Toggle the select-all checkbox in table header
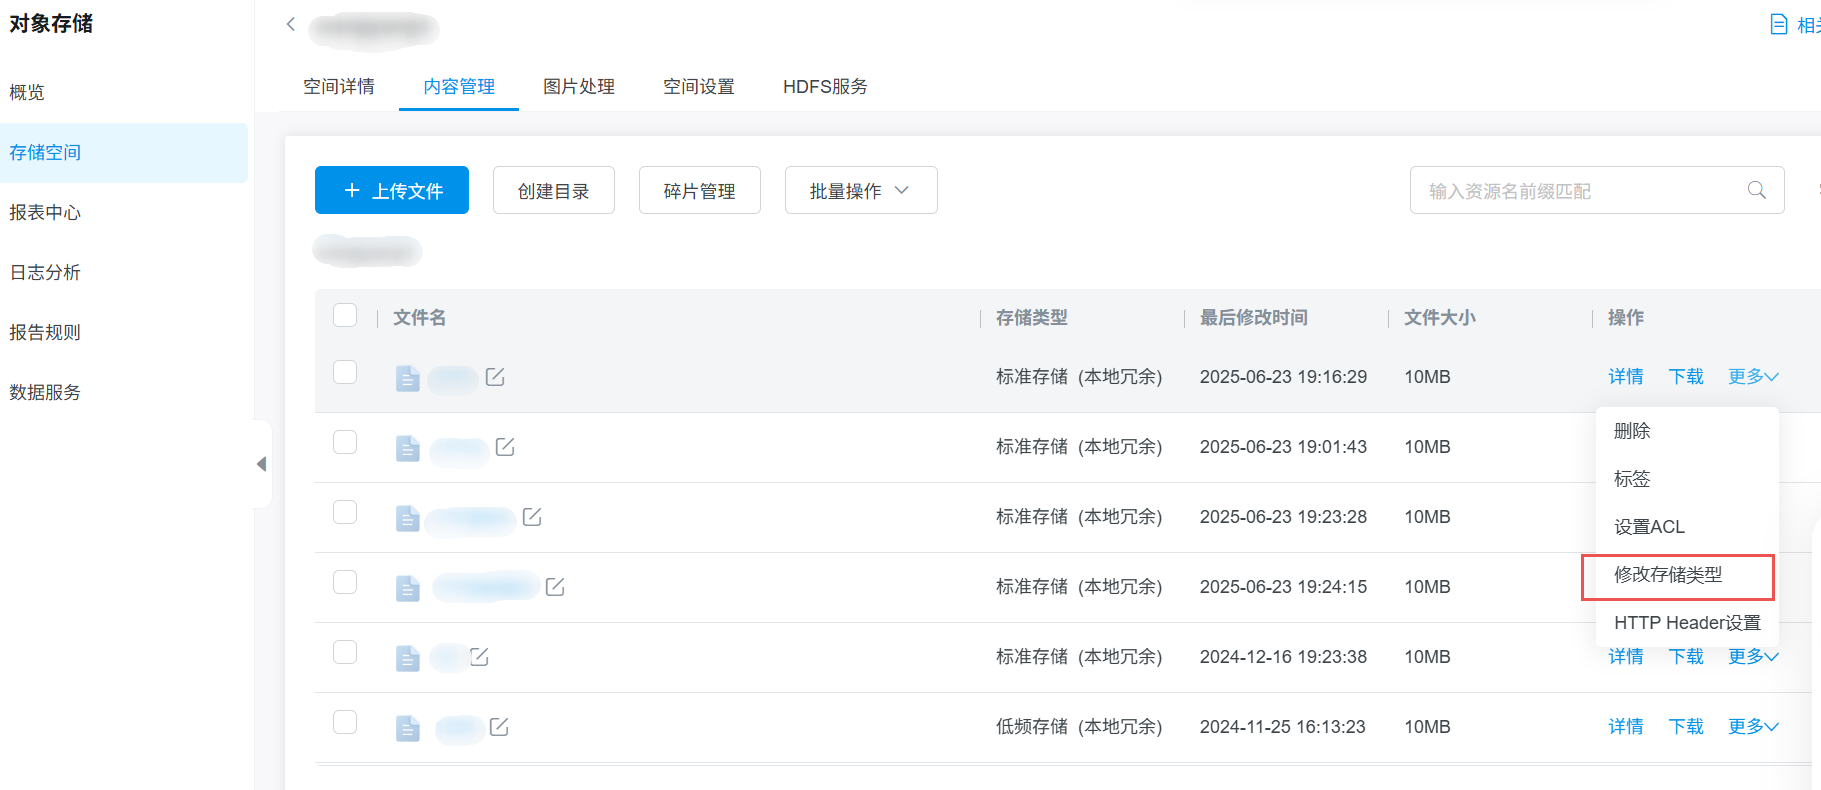This screenshot has width=1821, height=790. pyautogui.click(x=345, y=316)
